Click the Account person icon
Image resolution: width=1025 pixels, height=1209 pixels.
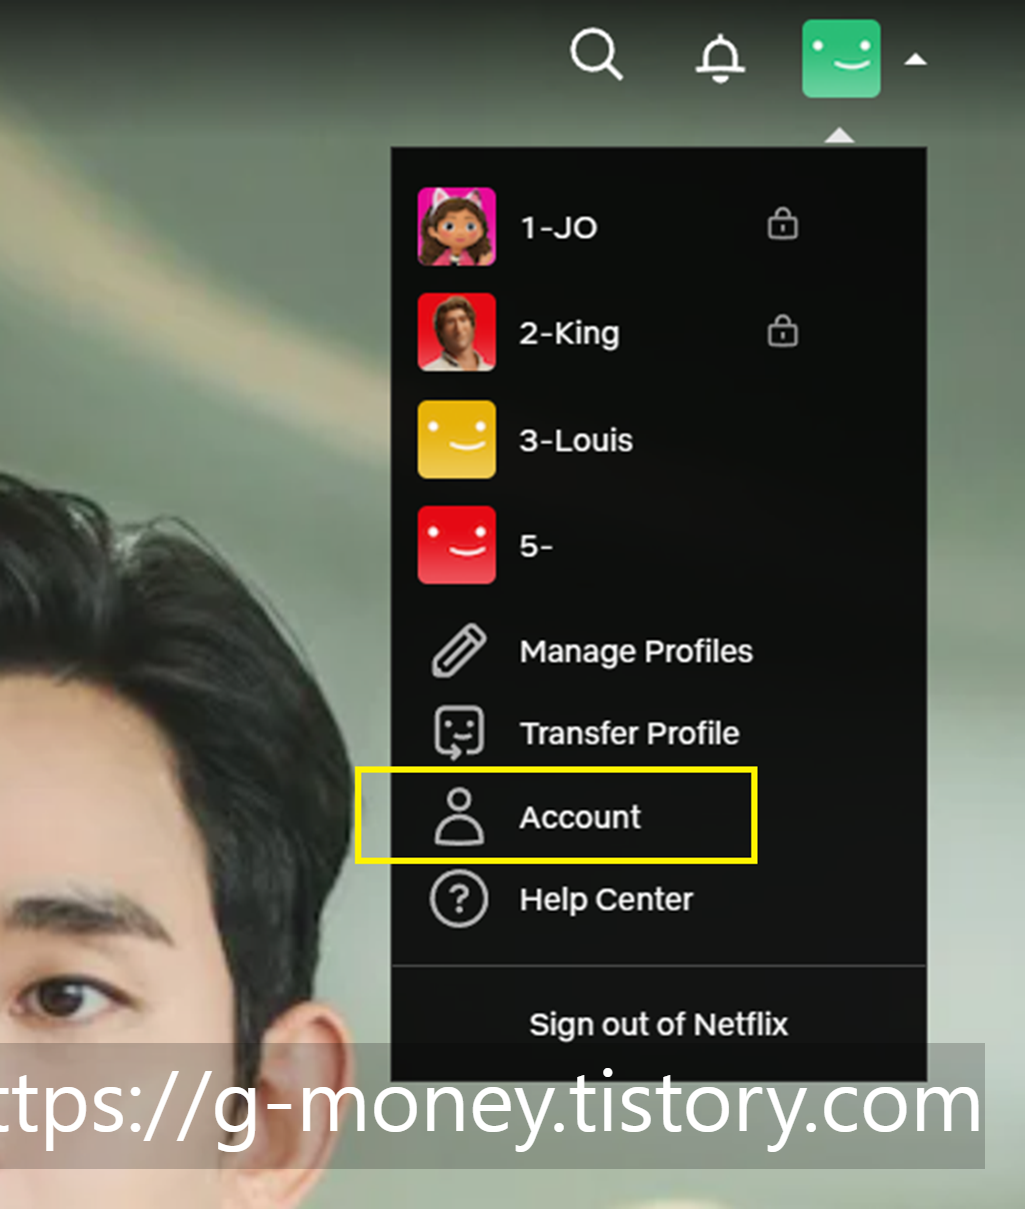click(459, 817)
